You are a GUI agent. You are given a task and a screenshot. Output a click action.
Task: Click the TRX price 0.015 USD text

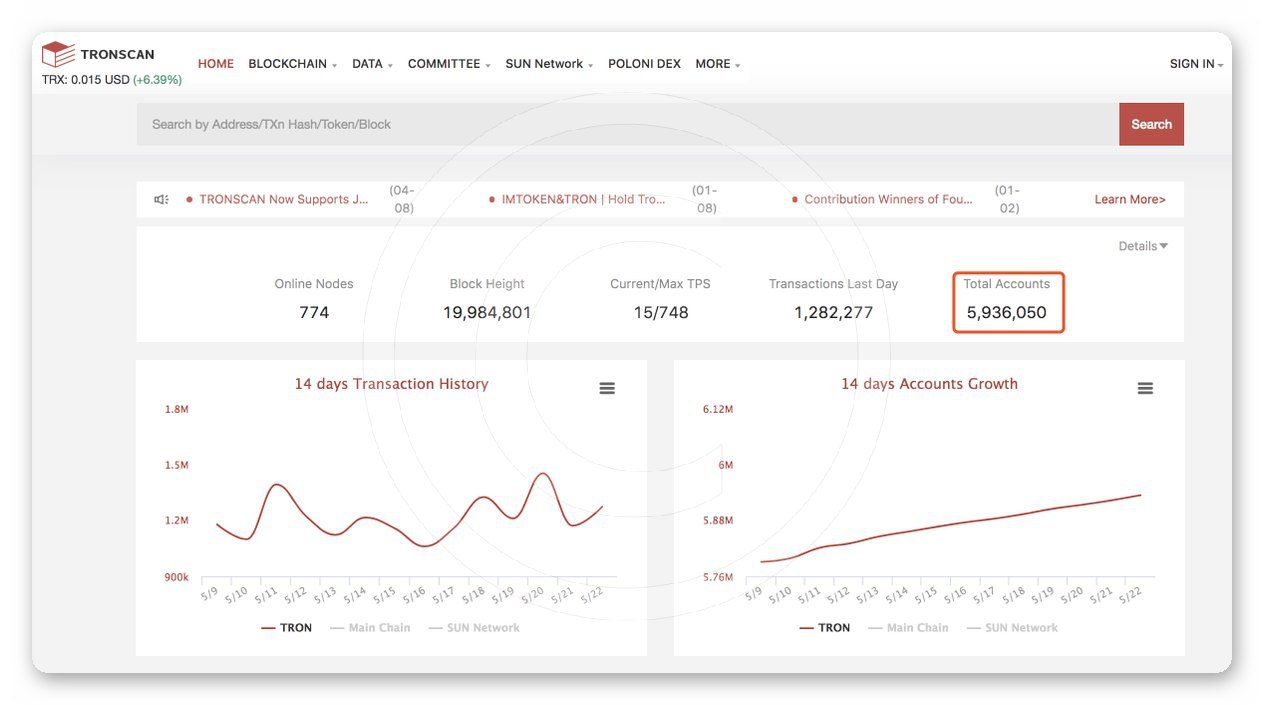pos(86,80)
